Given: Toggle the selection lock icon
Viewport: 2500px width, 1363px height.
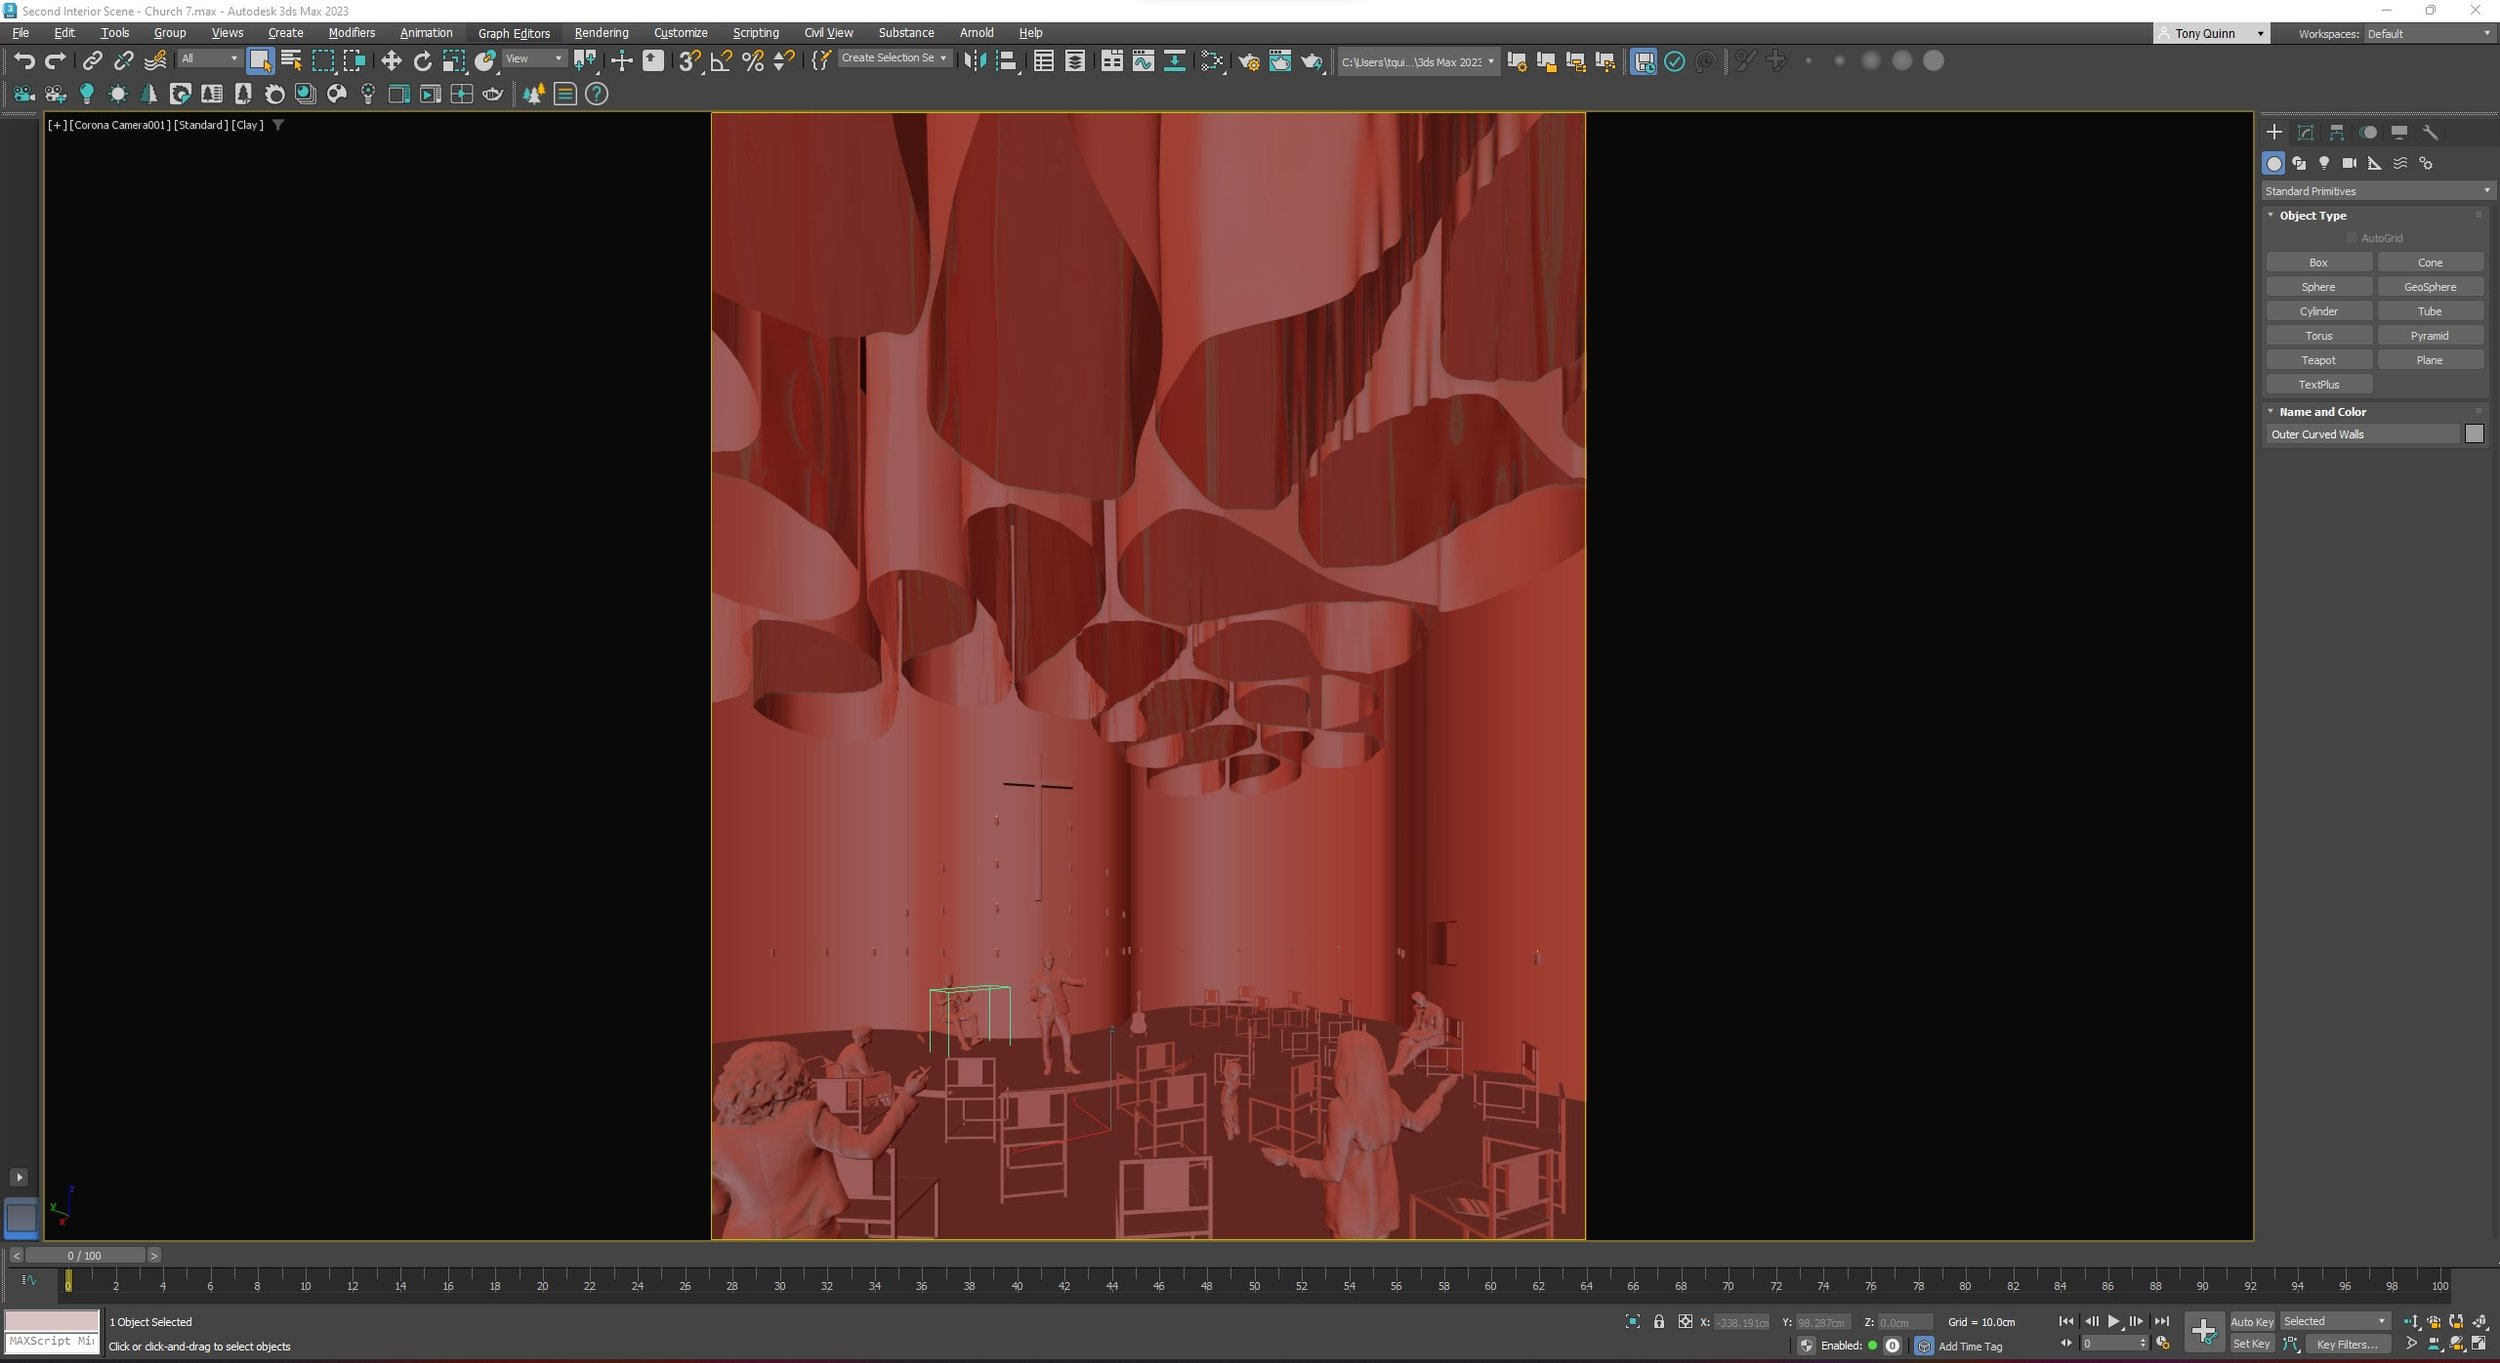Looking at the screenshot, I should click(1659, 1321).
